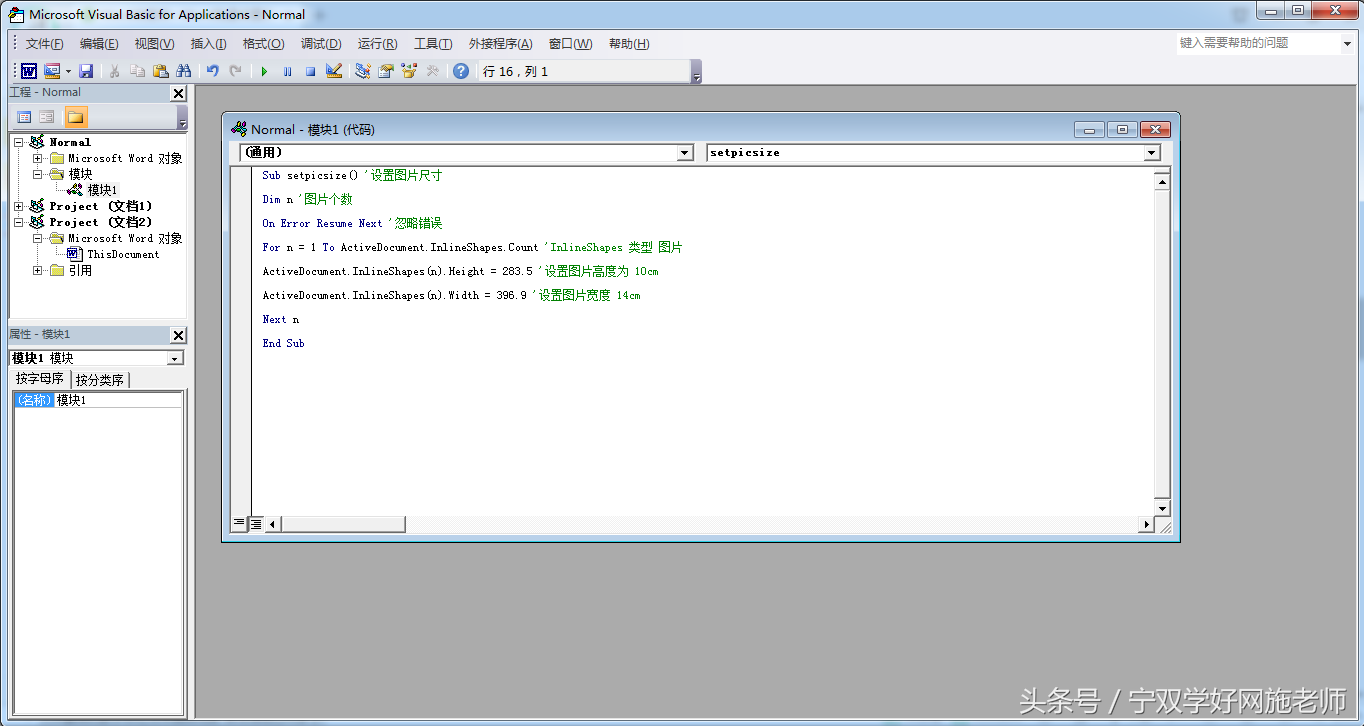Click the blue Help question mark icon
1364x726 pixels.
[460, 71]
